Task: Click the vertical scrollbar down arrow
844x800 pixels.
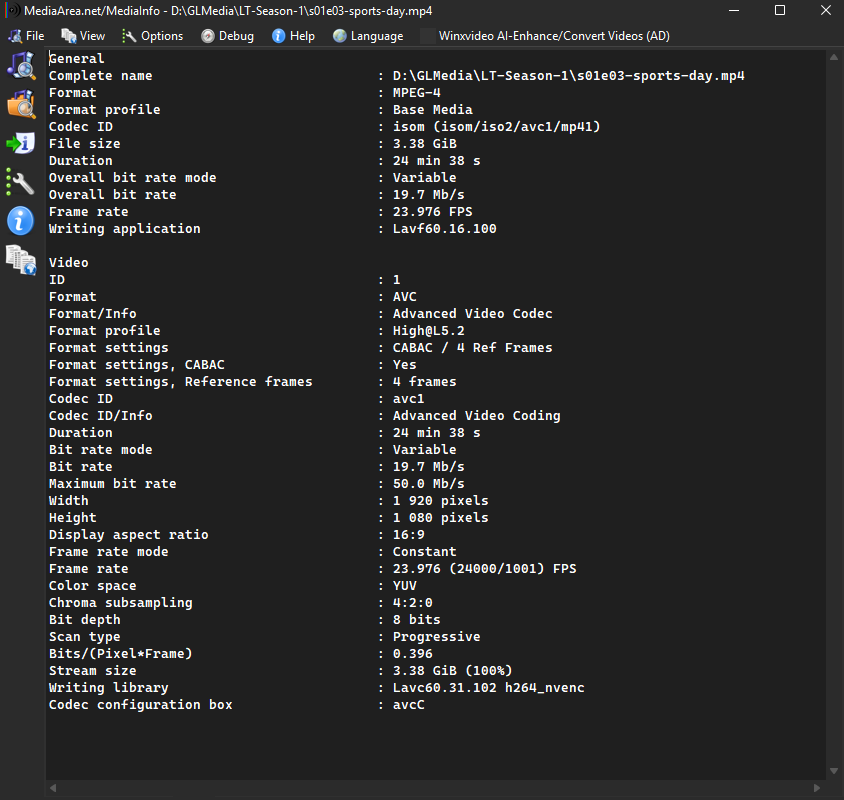Action: coord(834,771)
